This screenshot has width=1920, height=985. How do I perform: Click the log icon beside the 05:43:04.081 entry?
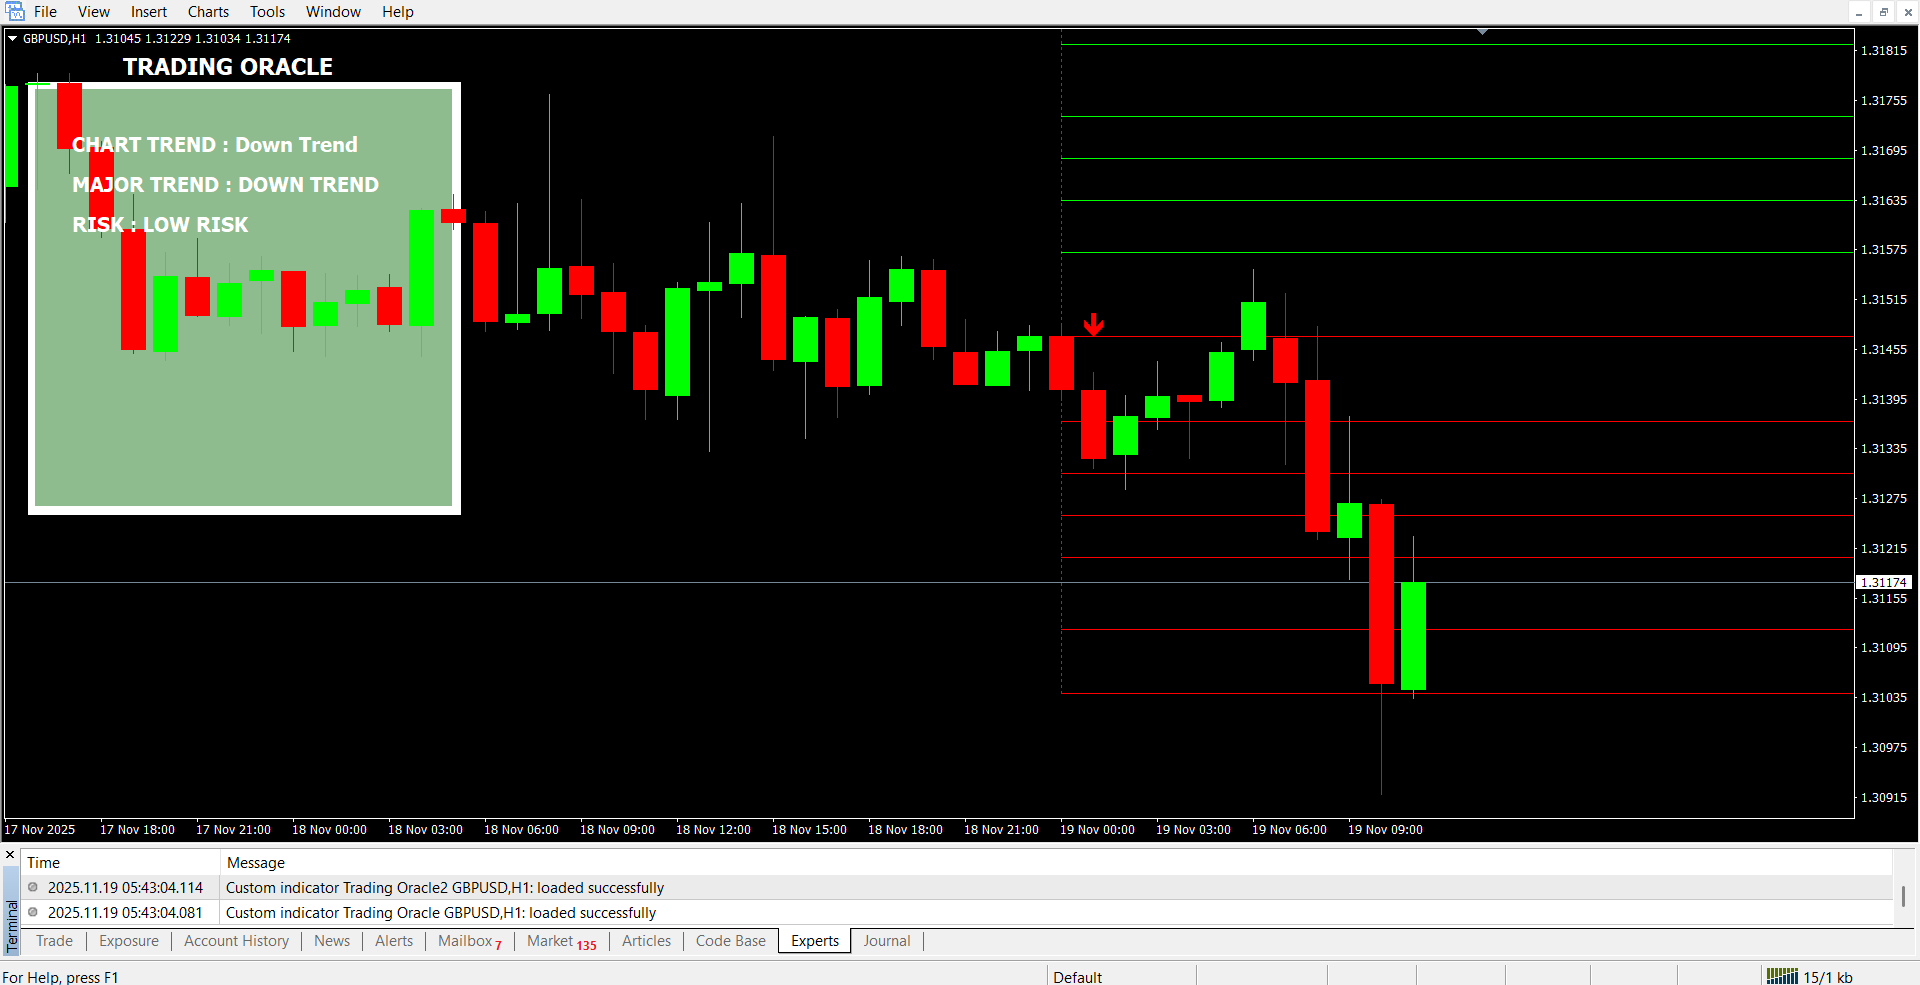point(33,912)
